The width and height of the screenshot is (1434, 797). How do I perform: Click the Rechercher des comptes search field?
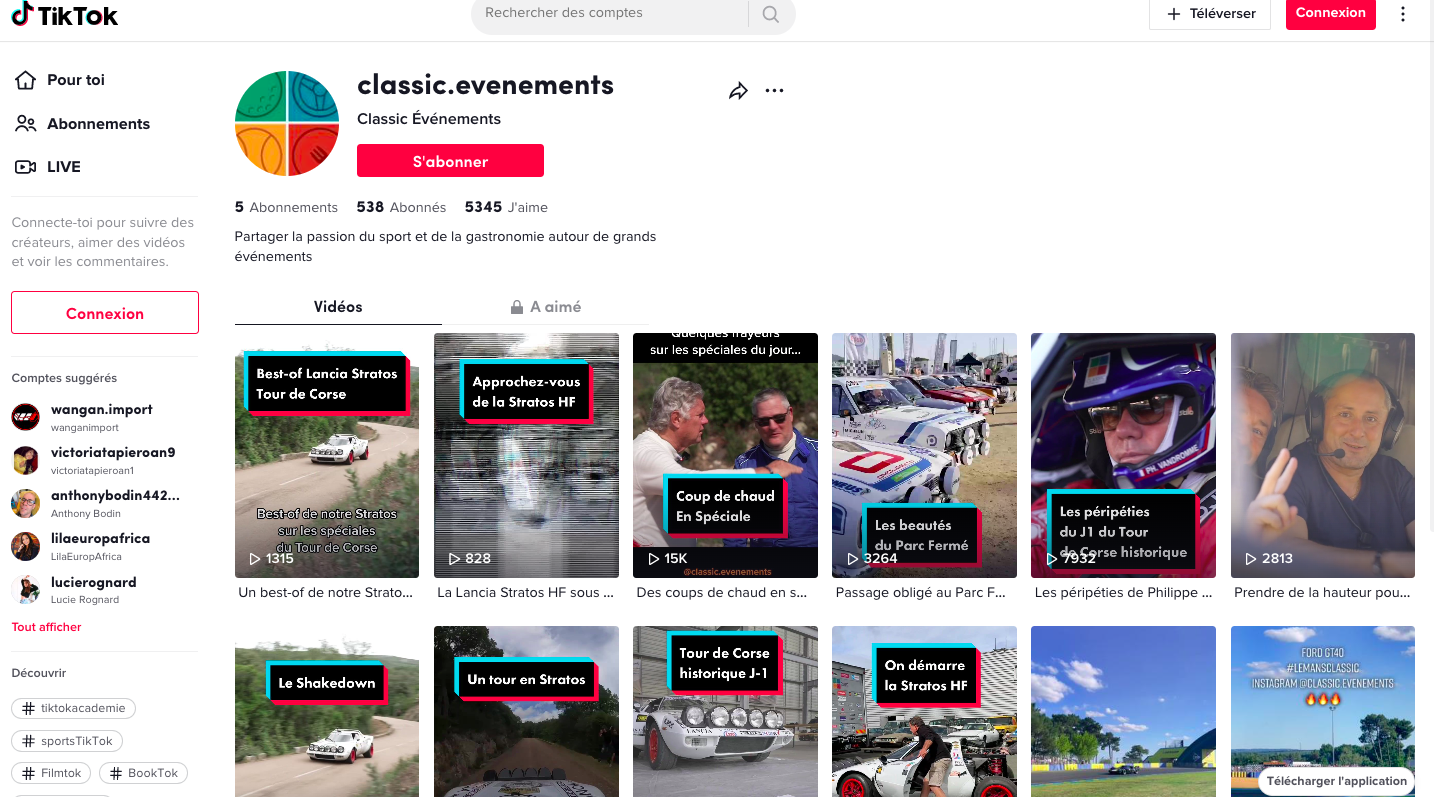pos(610,14)
